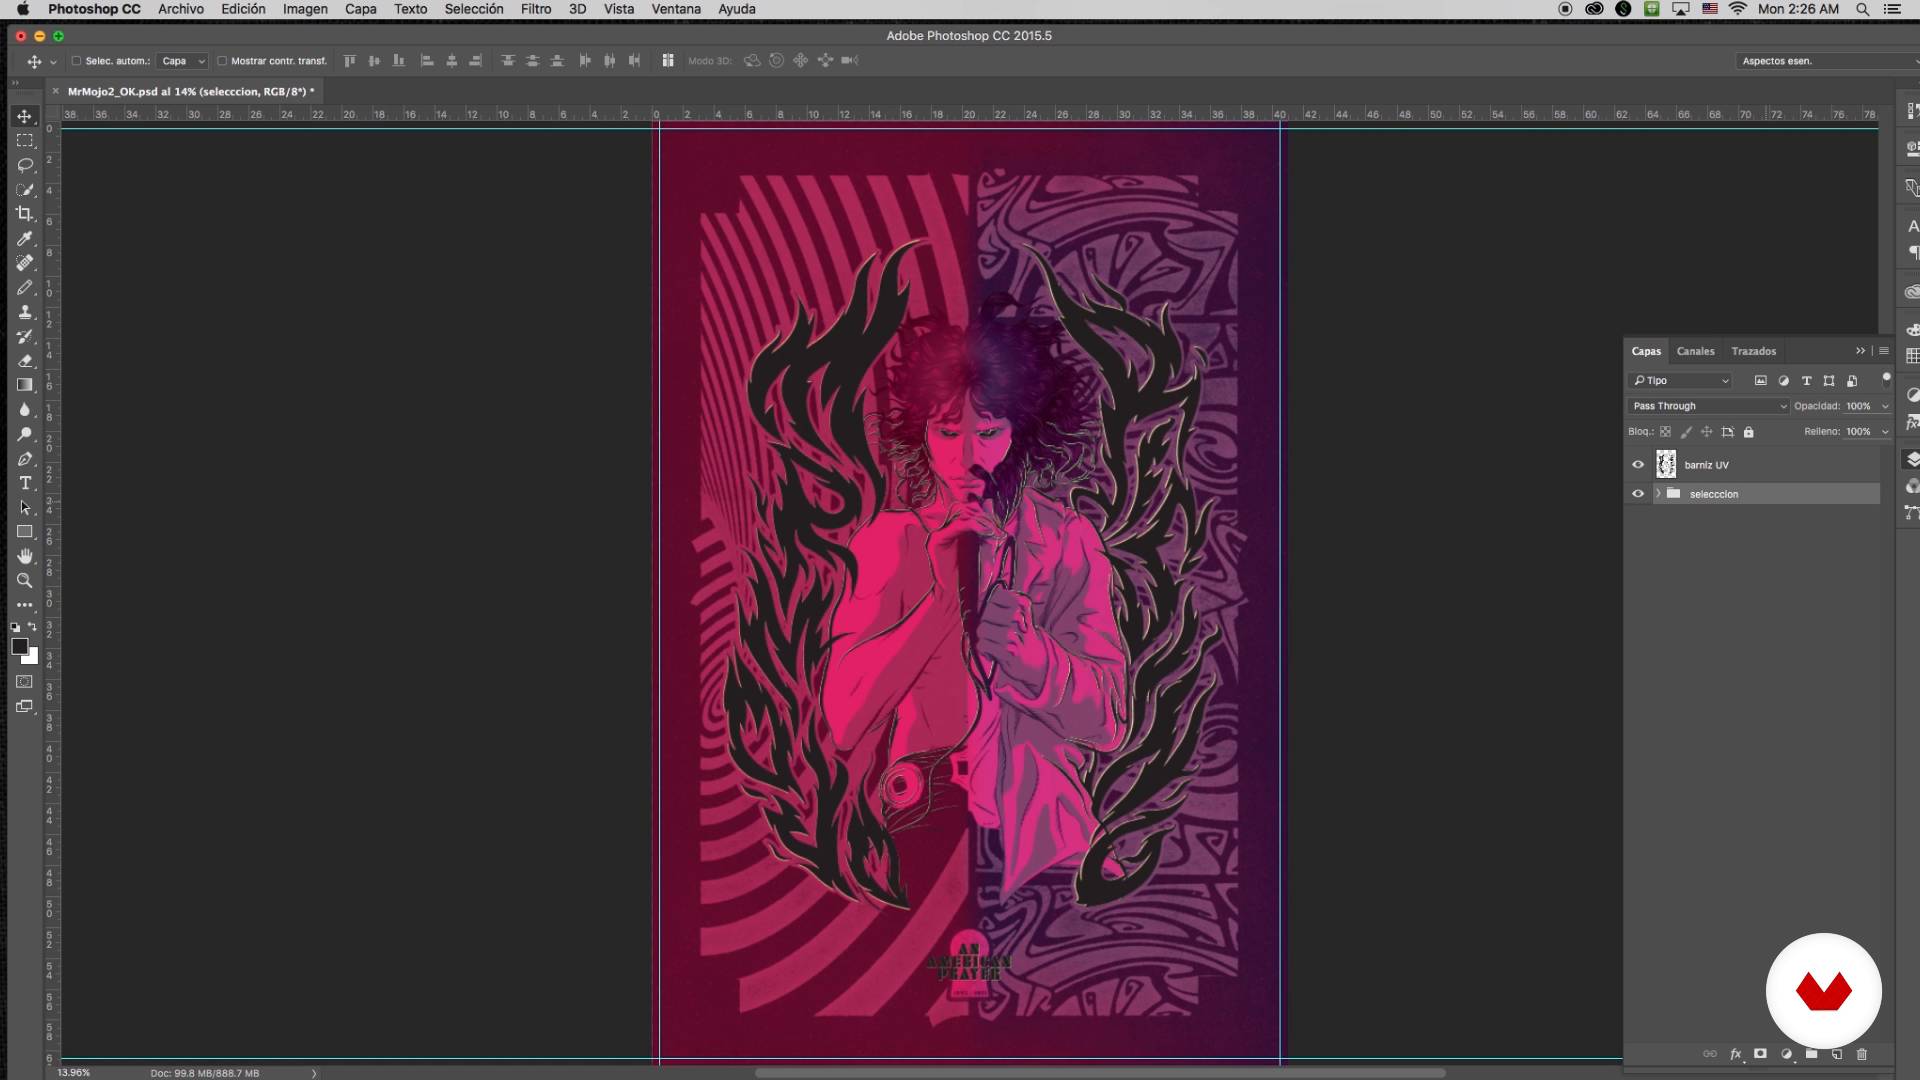
Task: Filter layers by shape layers
Action: pos(1829,380)
